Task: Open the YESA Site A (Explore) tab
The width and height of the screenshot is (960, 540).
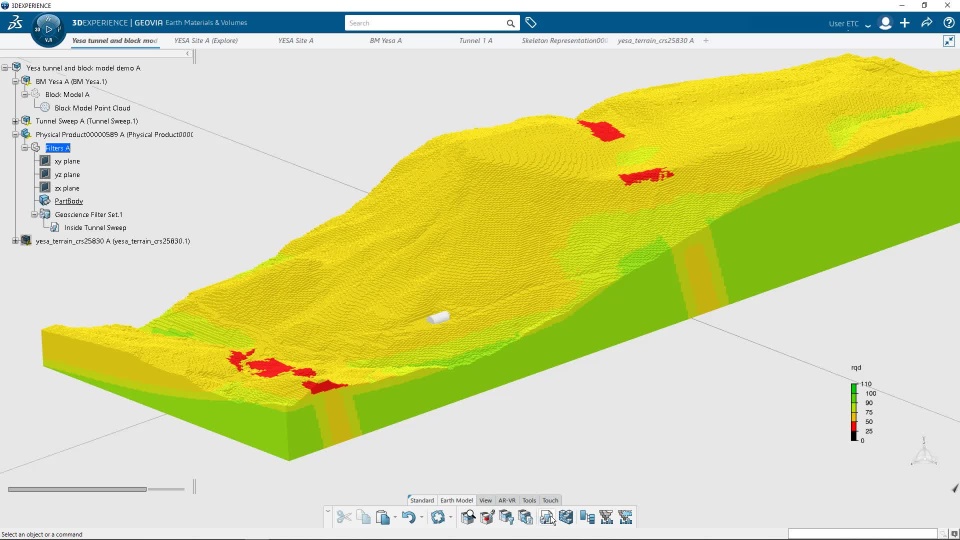Action: (206, 40)
